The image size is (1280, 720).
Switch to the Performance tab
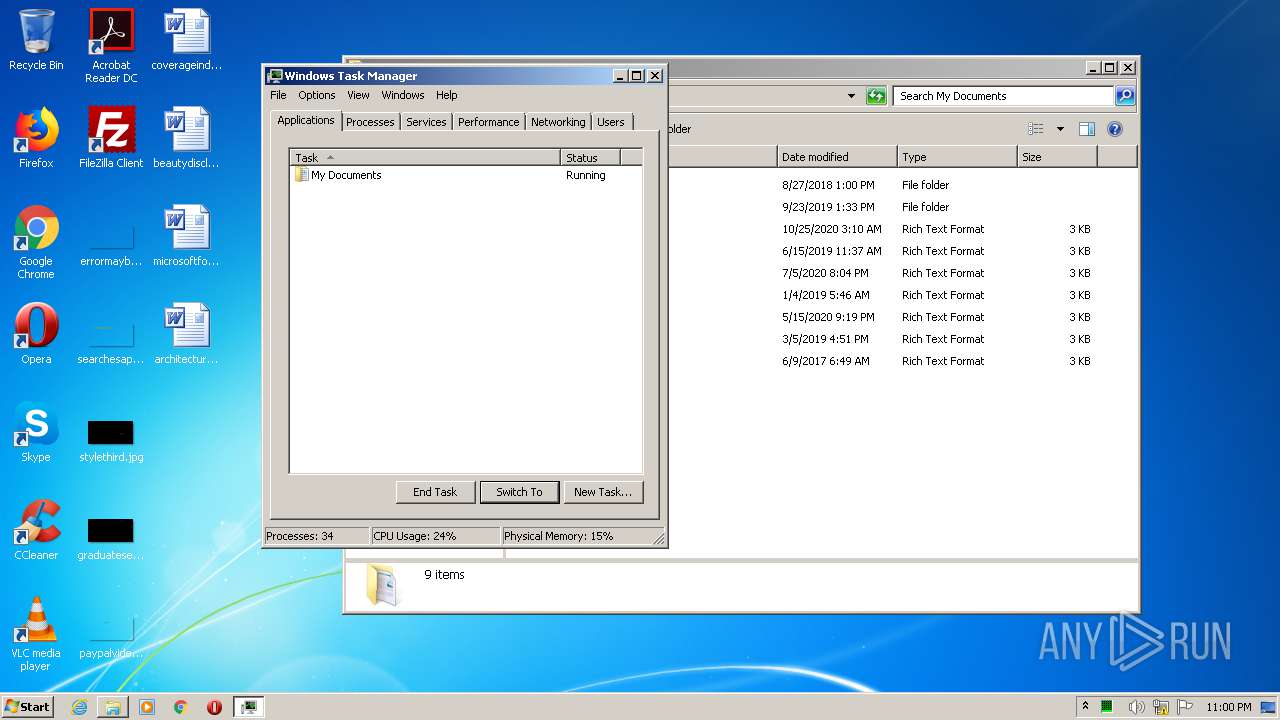tap(489, 122)
